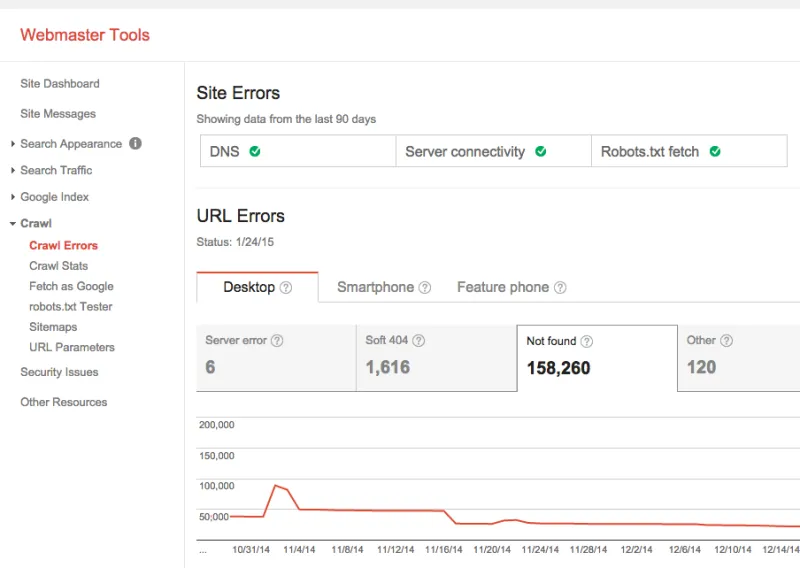Click the 11/24/14 date label on chart
The height and width of the screenshot is (568, 800).
pos(540,550)
